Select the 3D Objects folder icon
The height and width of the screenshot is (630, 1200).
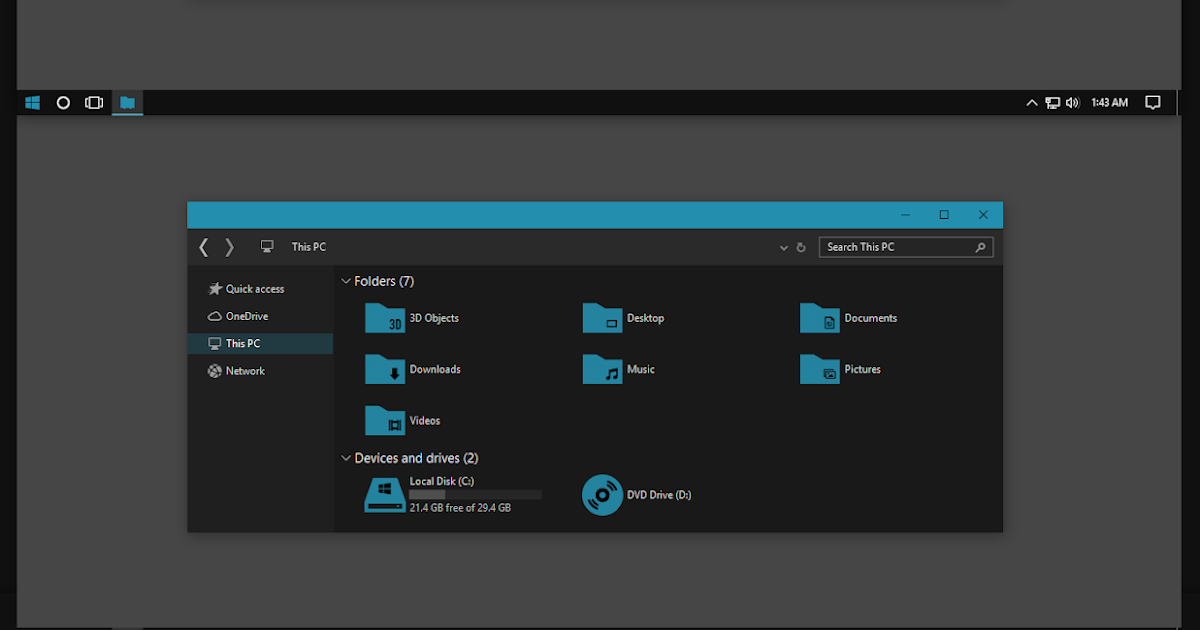tap(385, 318)
